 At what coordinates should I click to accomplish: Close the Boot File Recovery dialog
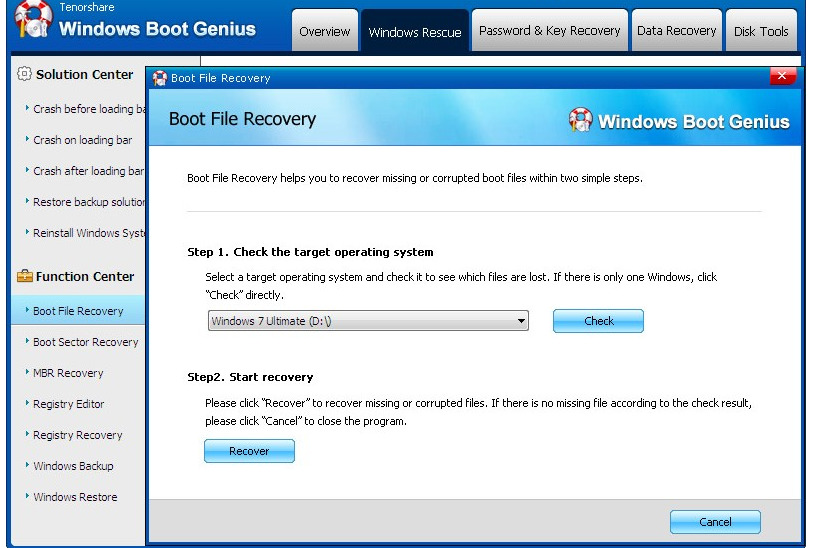point(782,76)
